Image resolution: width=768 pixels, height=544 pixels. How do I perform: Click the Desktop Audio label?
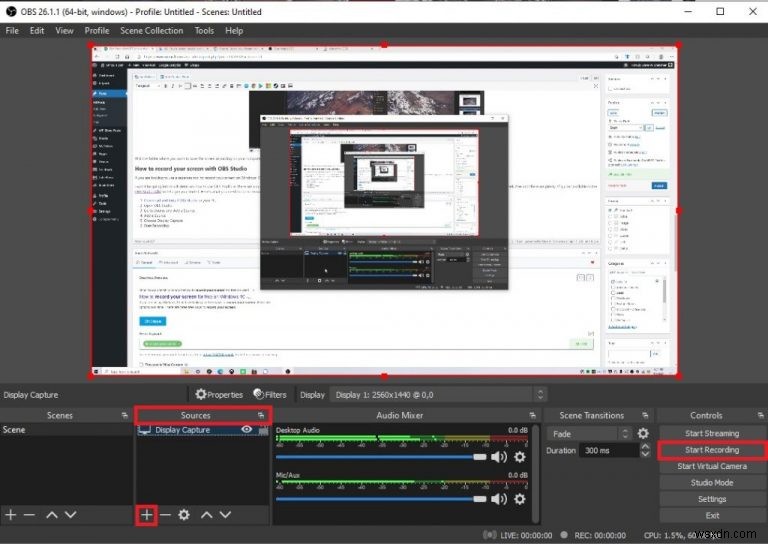[x=297, y=430]
